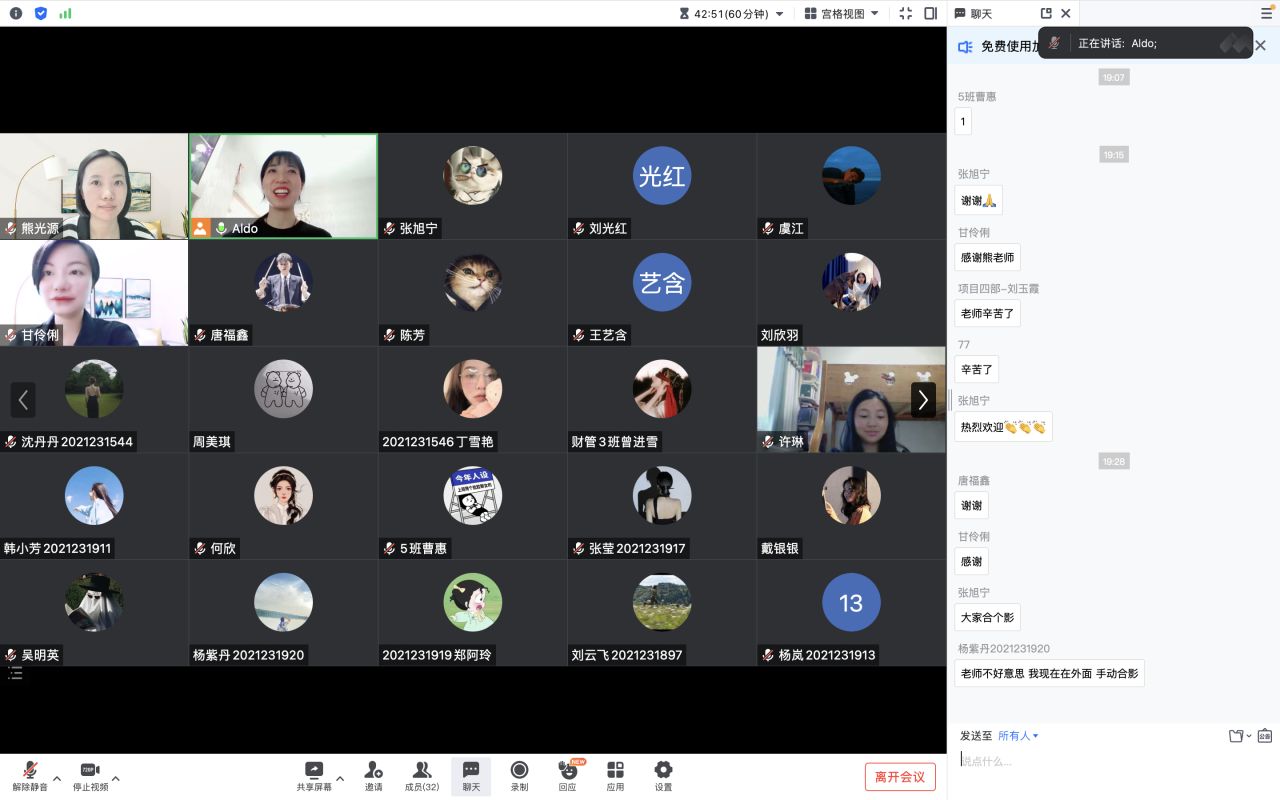The width and height of the screenshot is (1280, 800).
Task: Toggle the side panel layout icon
Action: pyautogui.click(x=930, y=13)
